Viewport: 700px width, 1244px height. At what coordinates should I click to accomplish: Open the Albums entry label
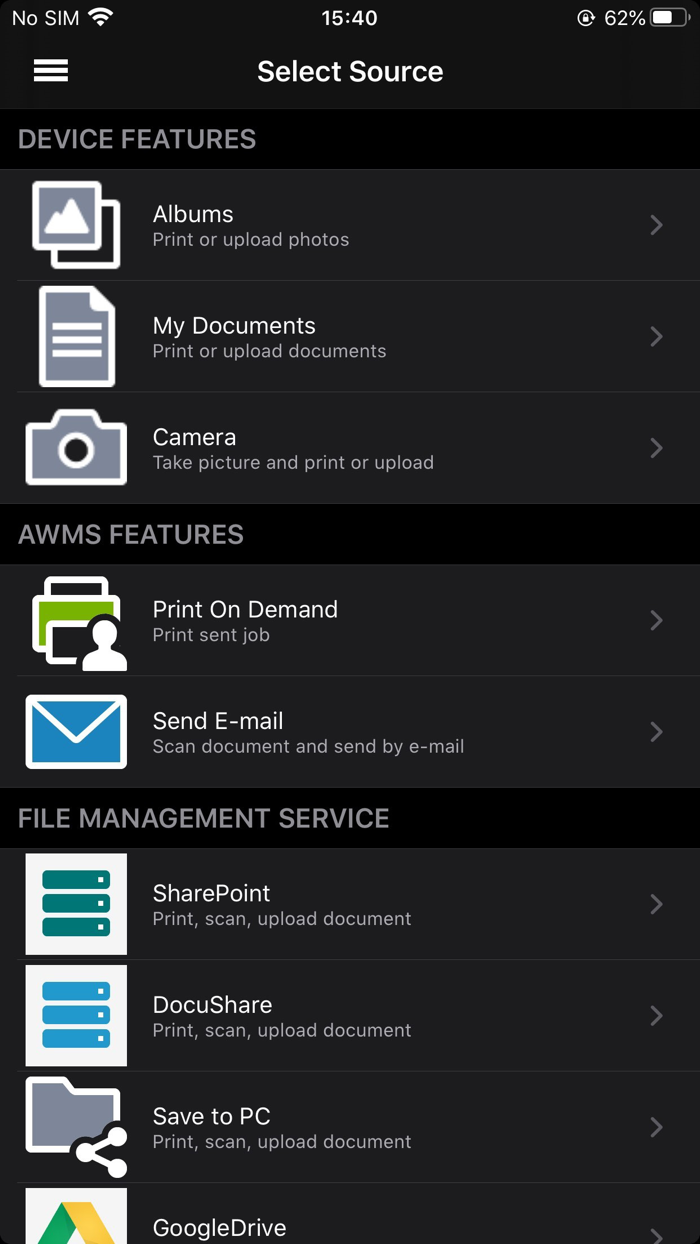[193, 214]
